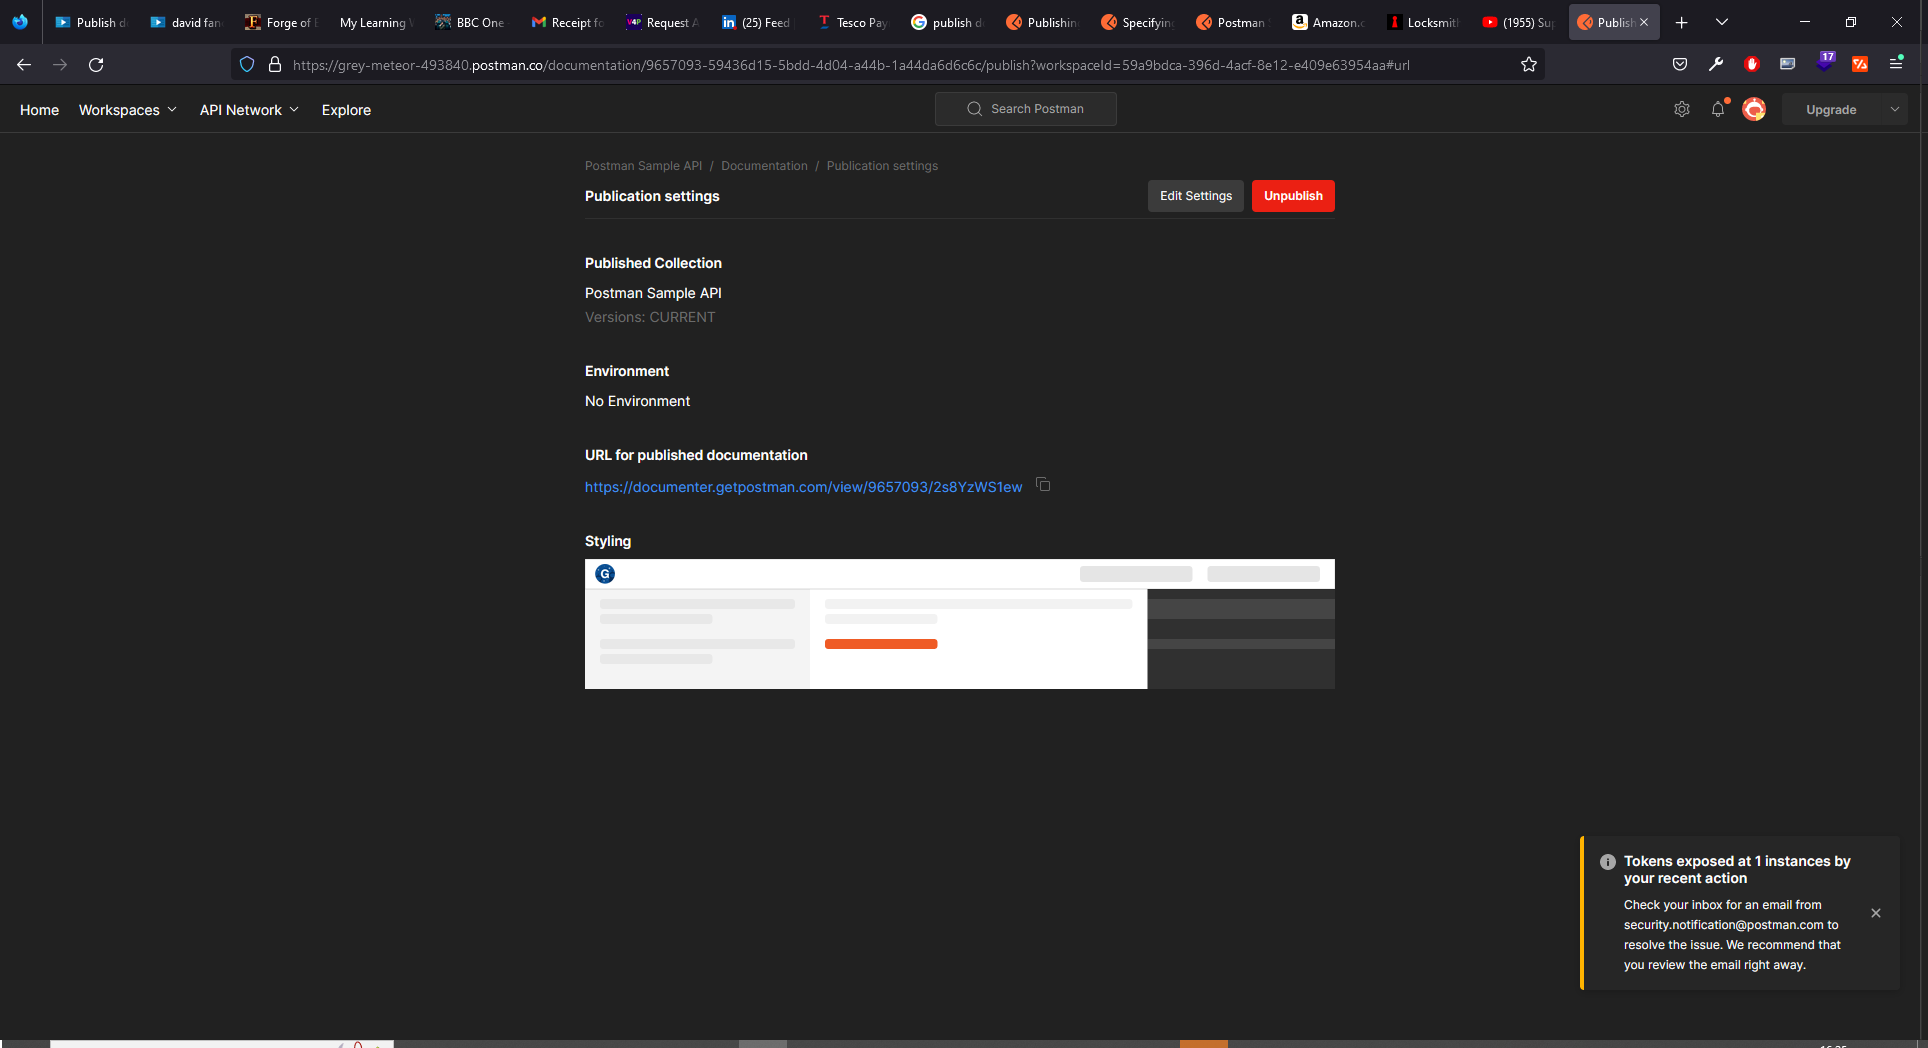Switch to the Amazon tab
Image resolution: width=1928 pixels, height=1048 pixels.
coord(1328,22)
